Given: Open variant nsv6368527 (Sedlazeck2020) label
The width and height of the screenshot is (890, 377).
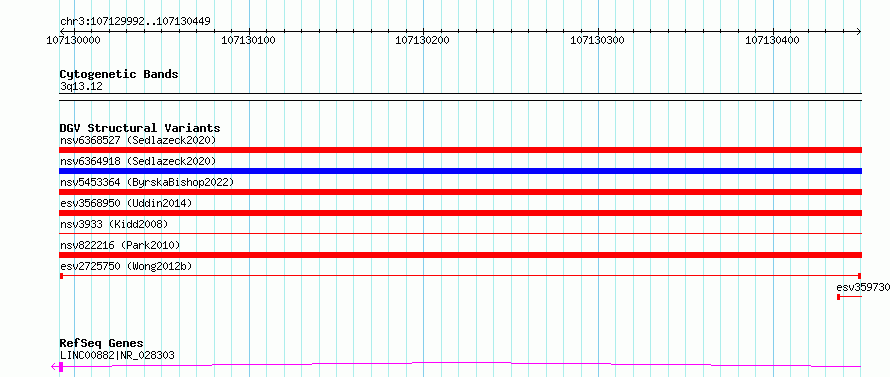Looking at the screenshot, I should tap(138, 140).
